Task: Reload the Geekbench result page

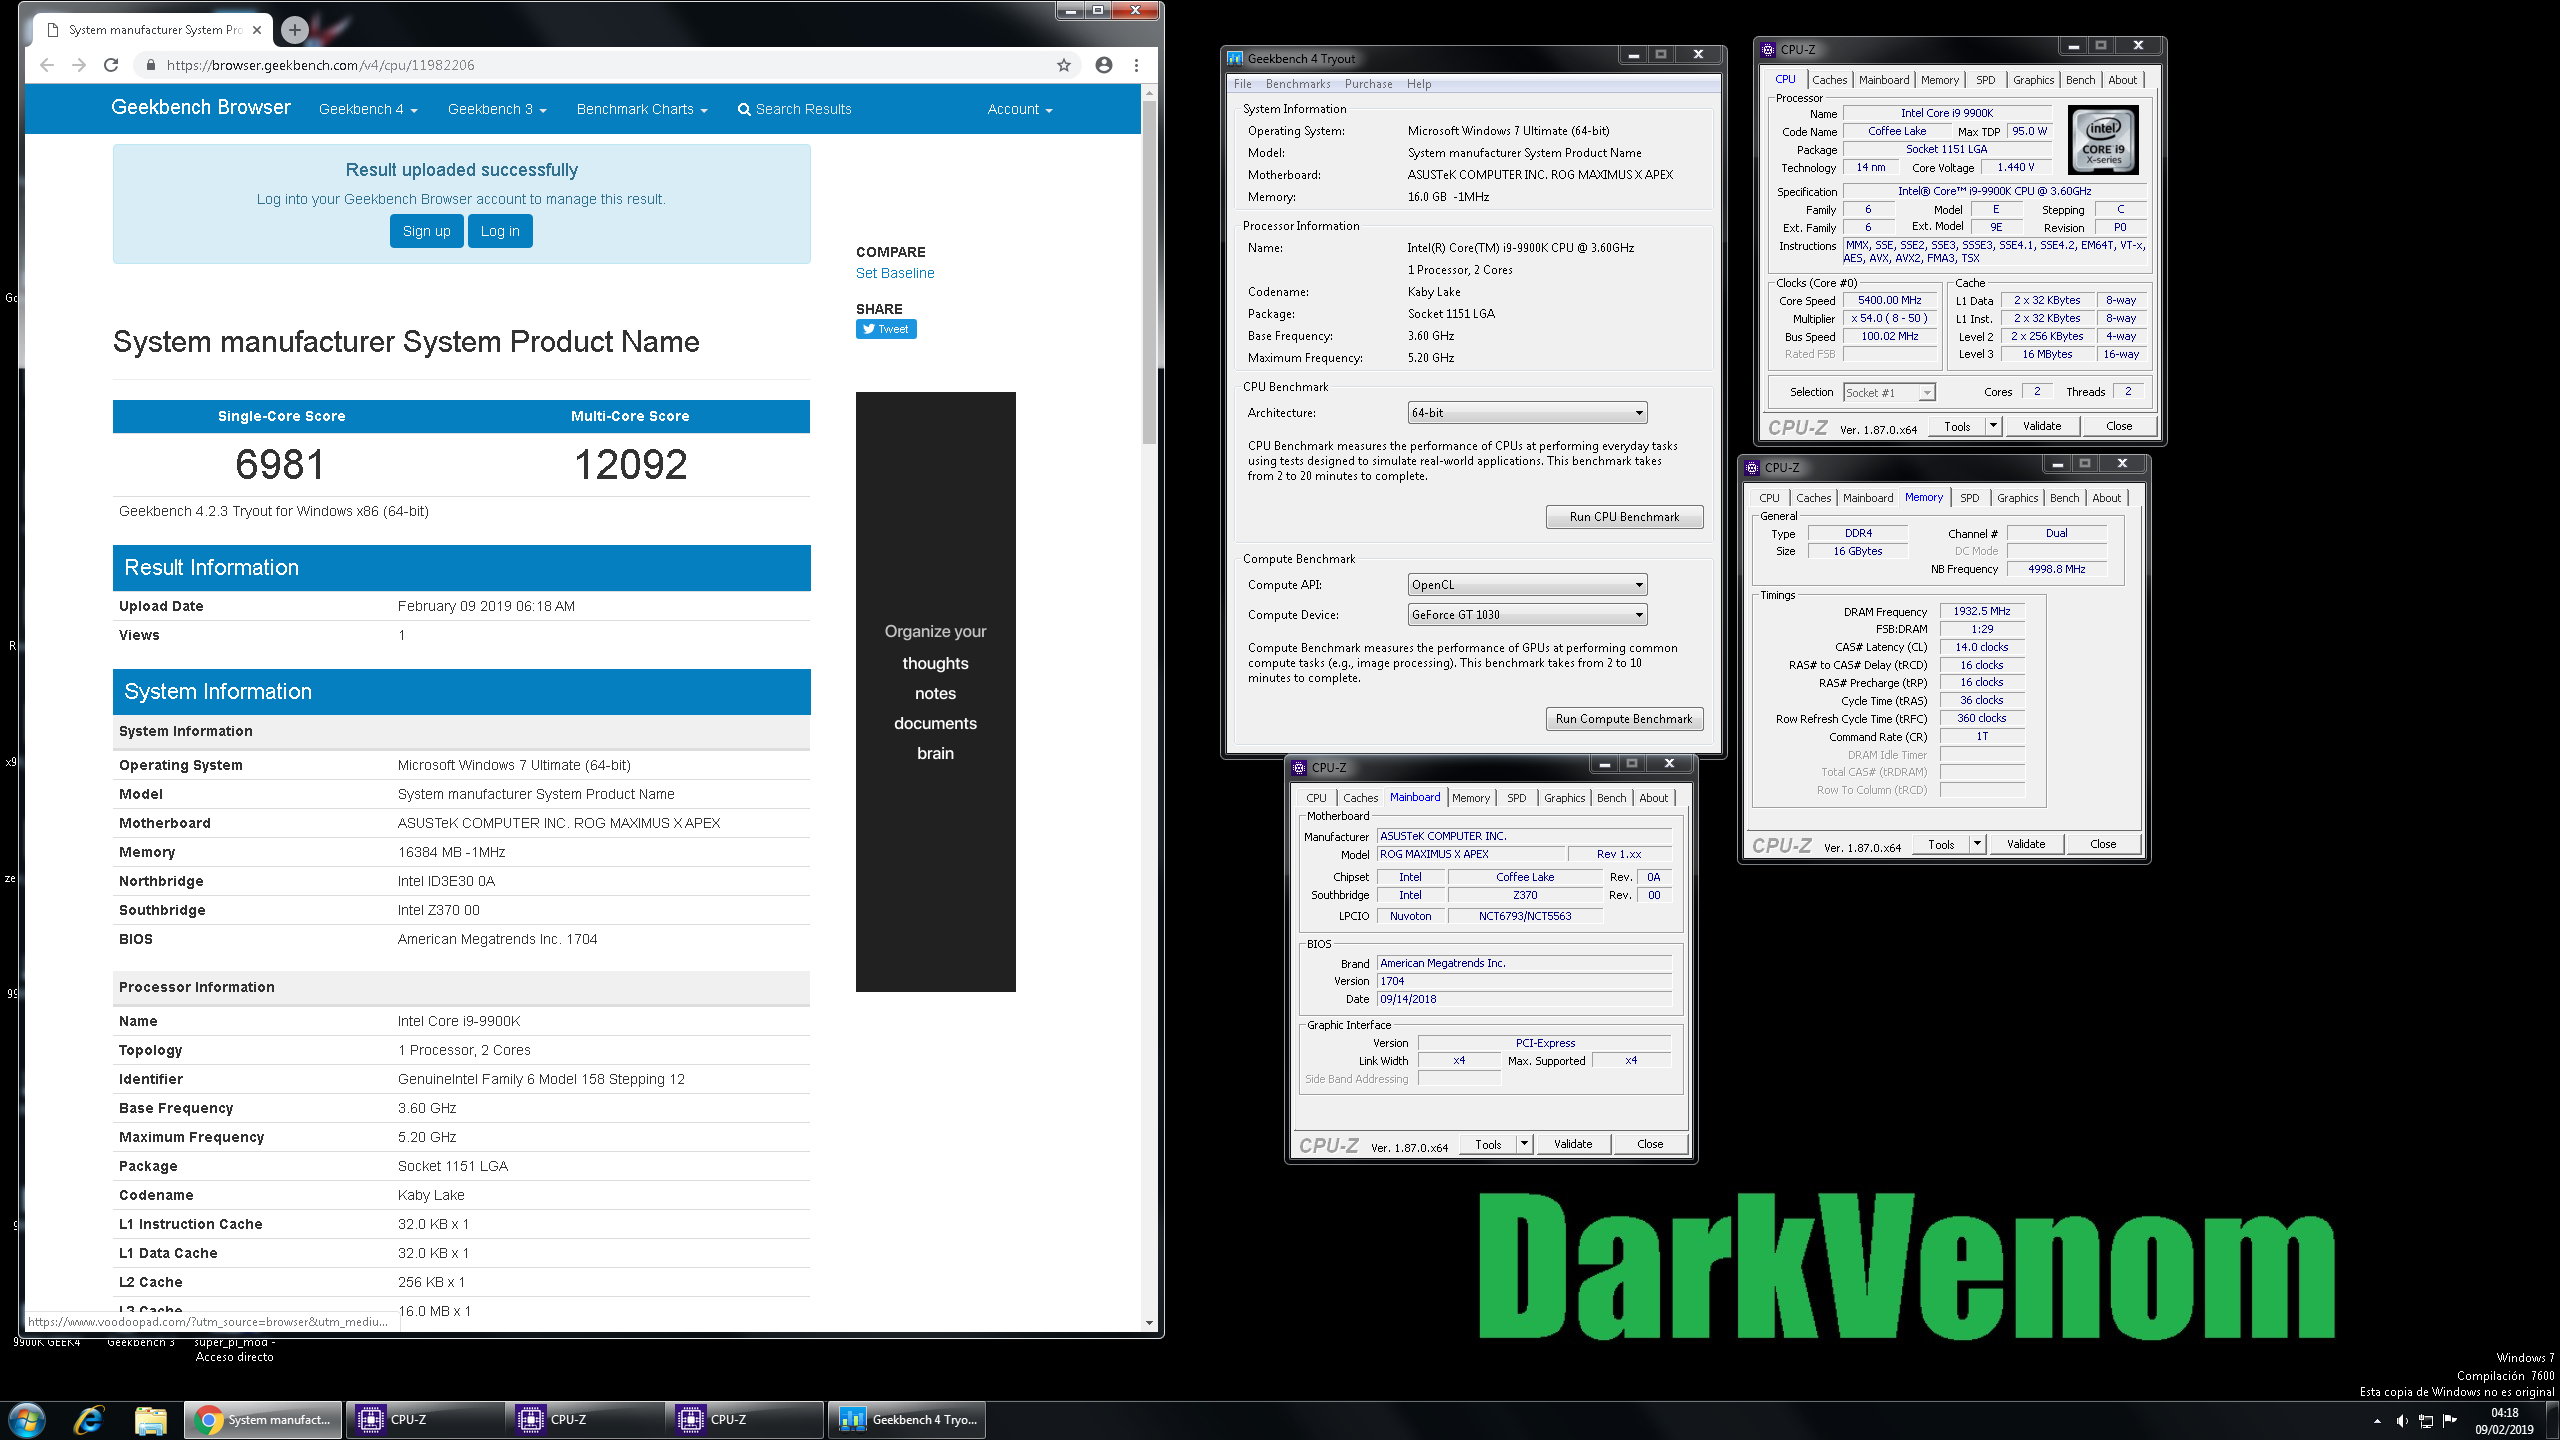Action: click(111, 65)
